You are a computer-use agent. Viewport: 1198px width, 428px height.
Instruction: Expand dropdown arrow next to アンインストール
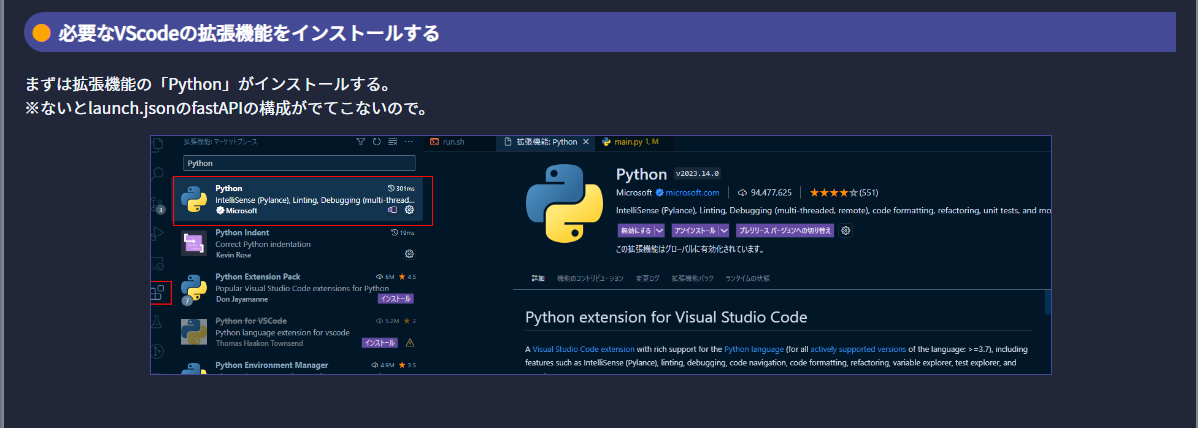[724, 230]
